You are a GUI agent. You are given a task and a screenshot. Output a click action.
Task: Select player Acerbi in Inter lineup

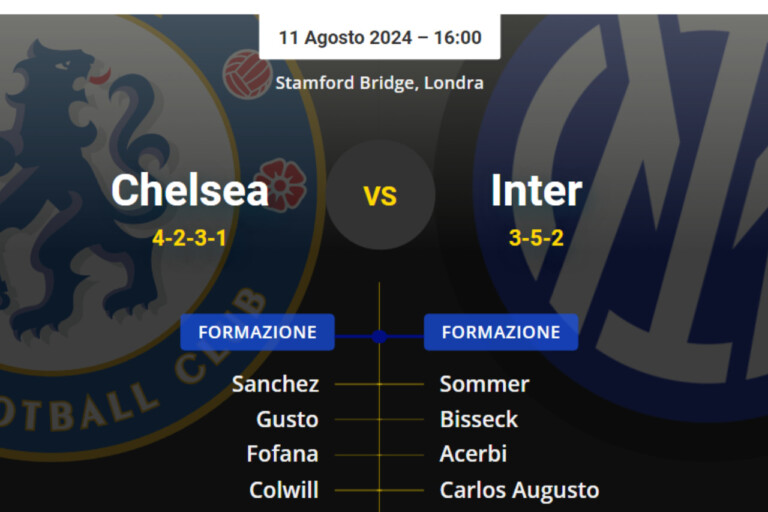(x=473, y=454)
